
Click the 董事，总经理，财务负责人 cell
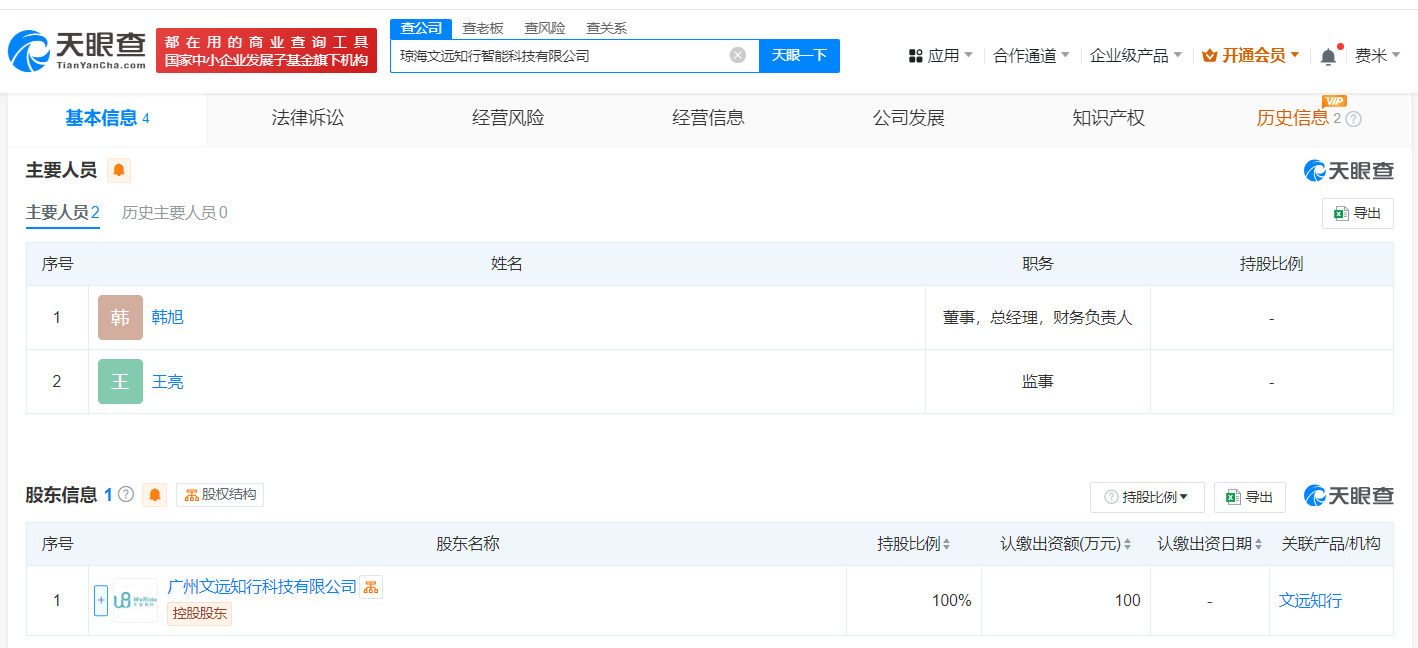[x=1038, y=318]
